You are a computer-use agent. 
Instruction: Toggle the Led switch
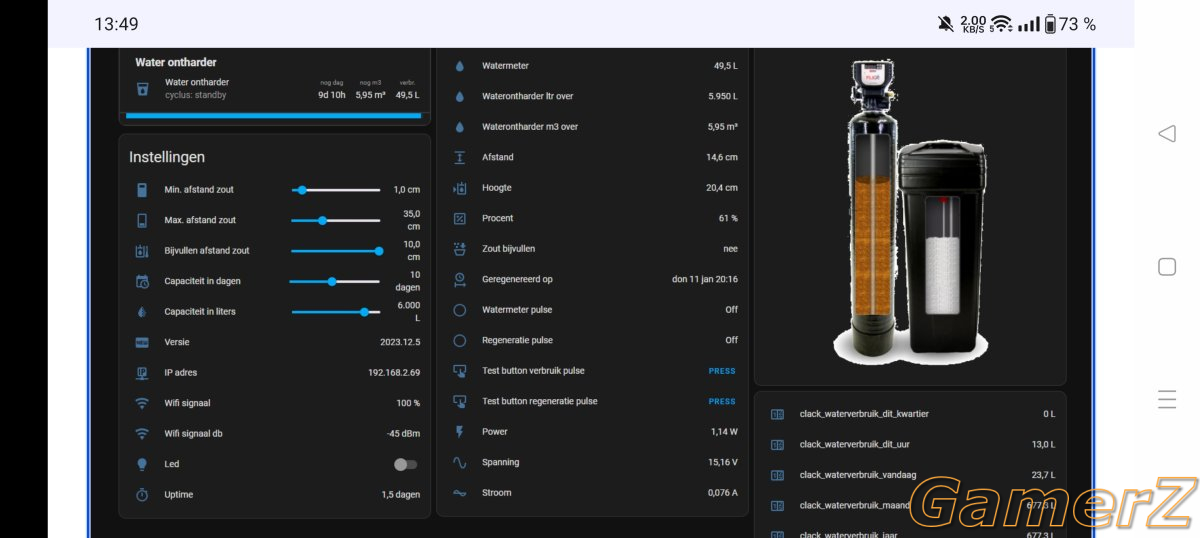[x=405, y=464]
